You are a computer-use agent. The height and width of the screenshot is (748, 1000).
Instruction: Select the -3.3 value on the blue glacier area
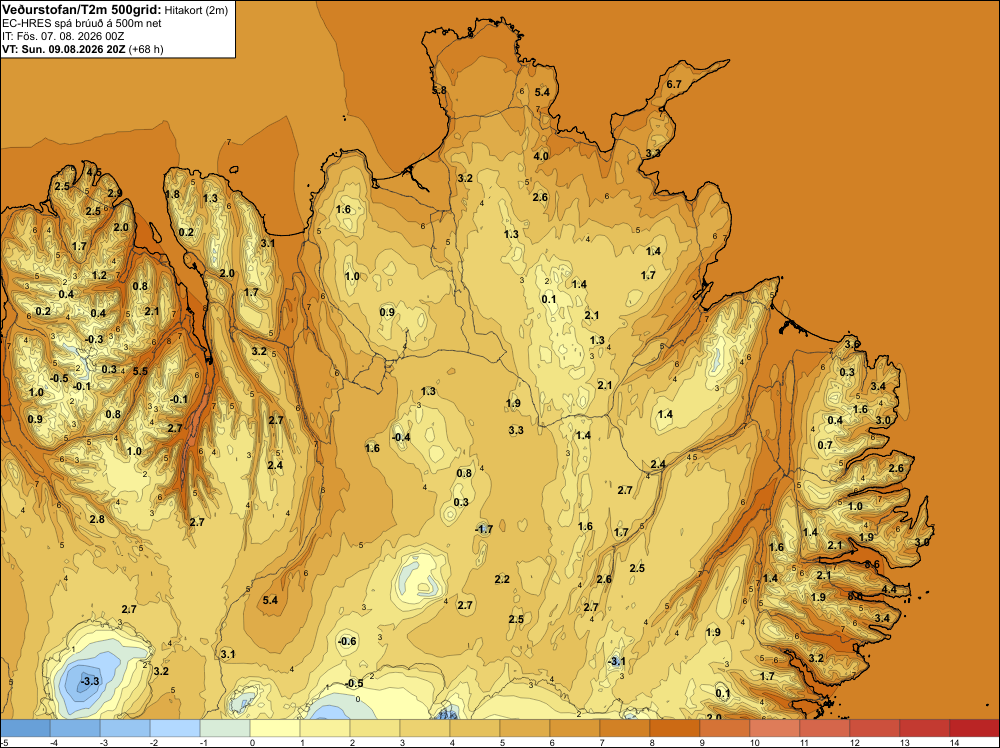coord(90,681)
